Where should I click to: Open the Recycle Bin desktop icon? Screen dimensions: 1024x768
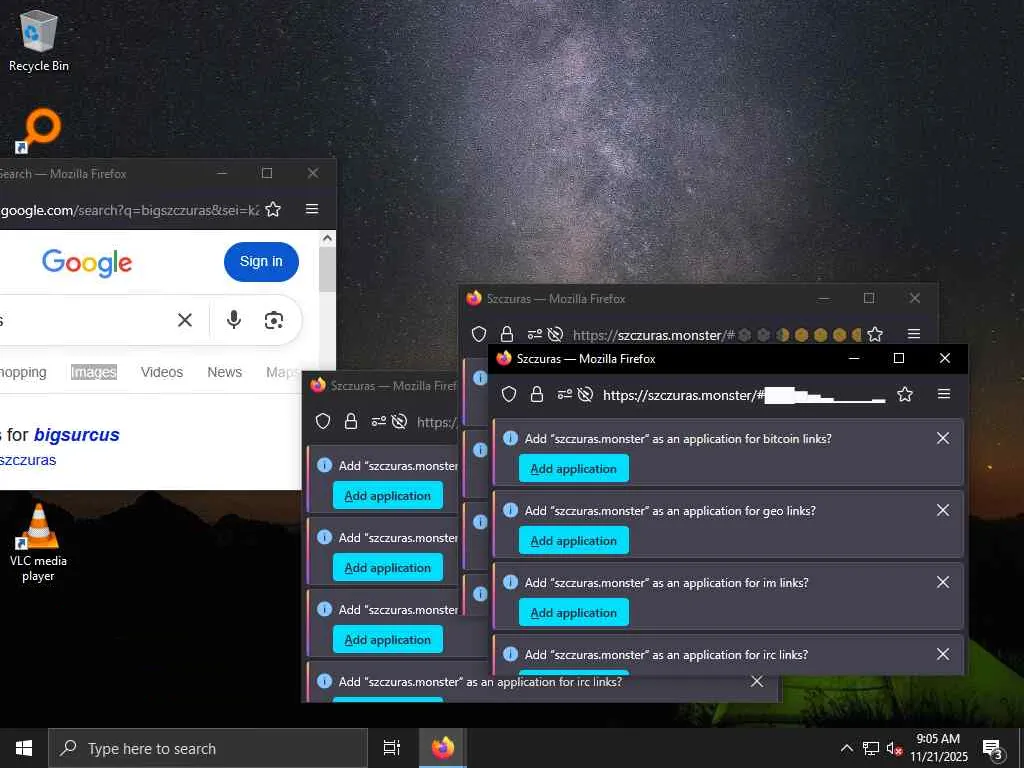click(39, 40)
